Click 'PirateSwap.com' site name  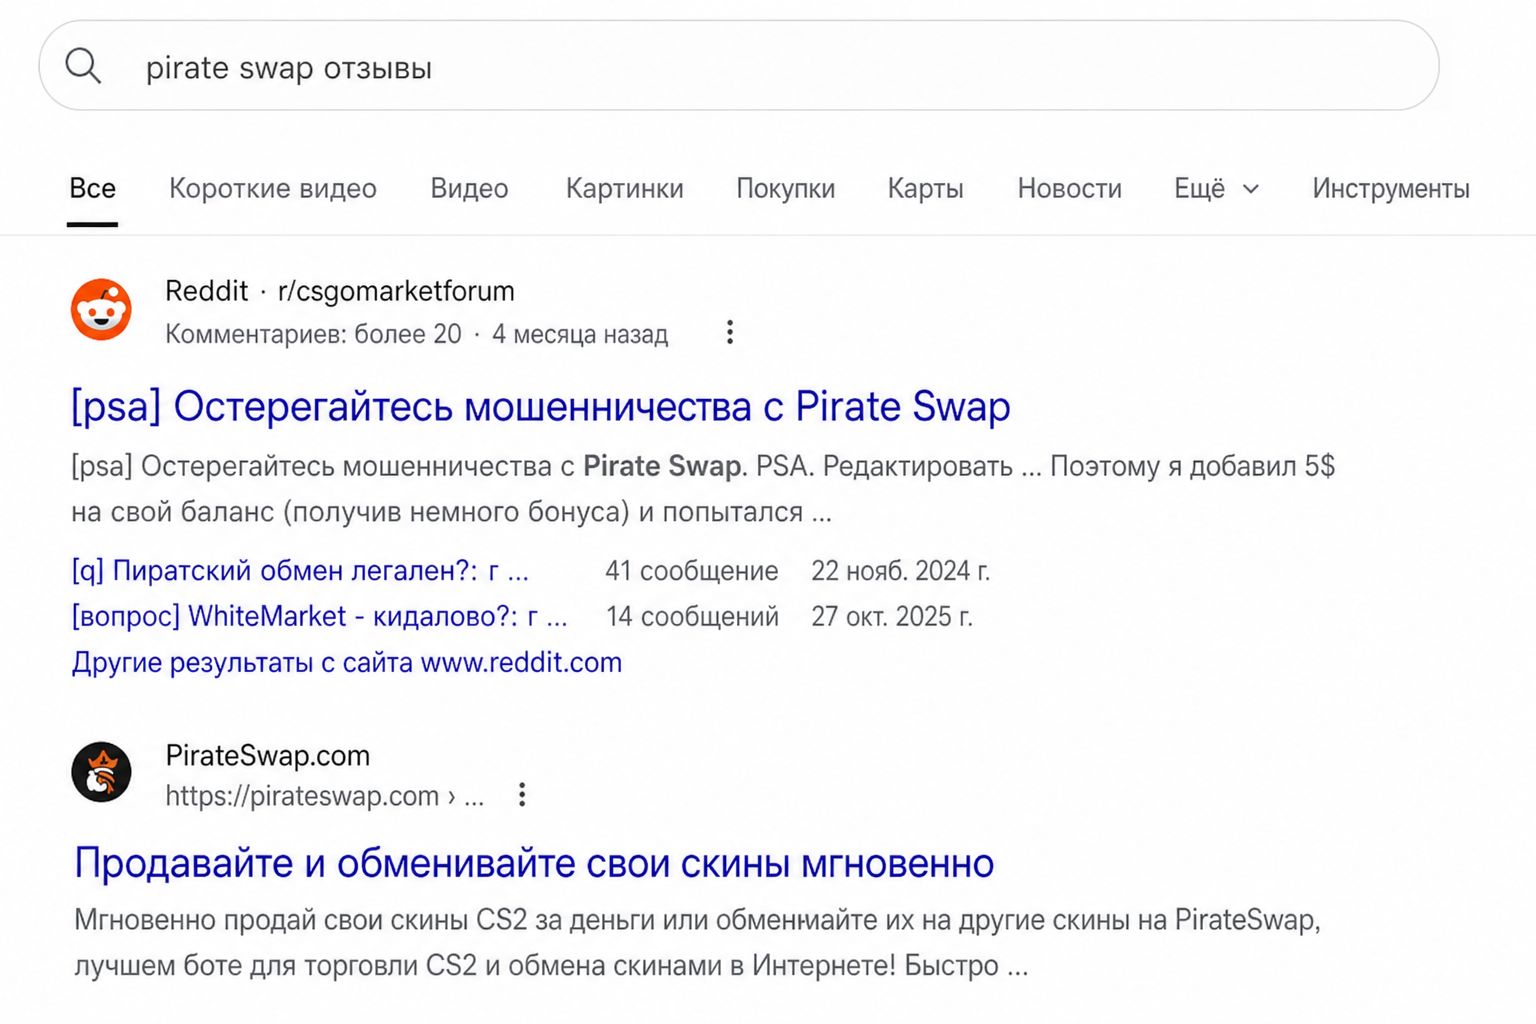[x=267, y=755]
